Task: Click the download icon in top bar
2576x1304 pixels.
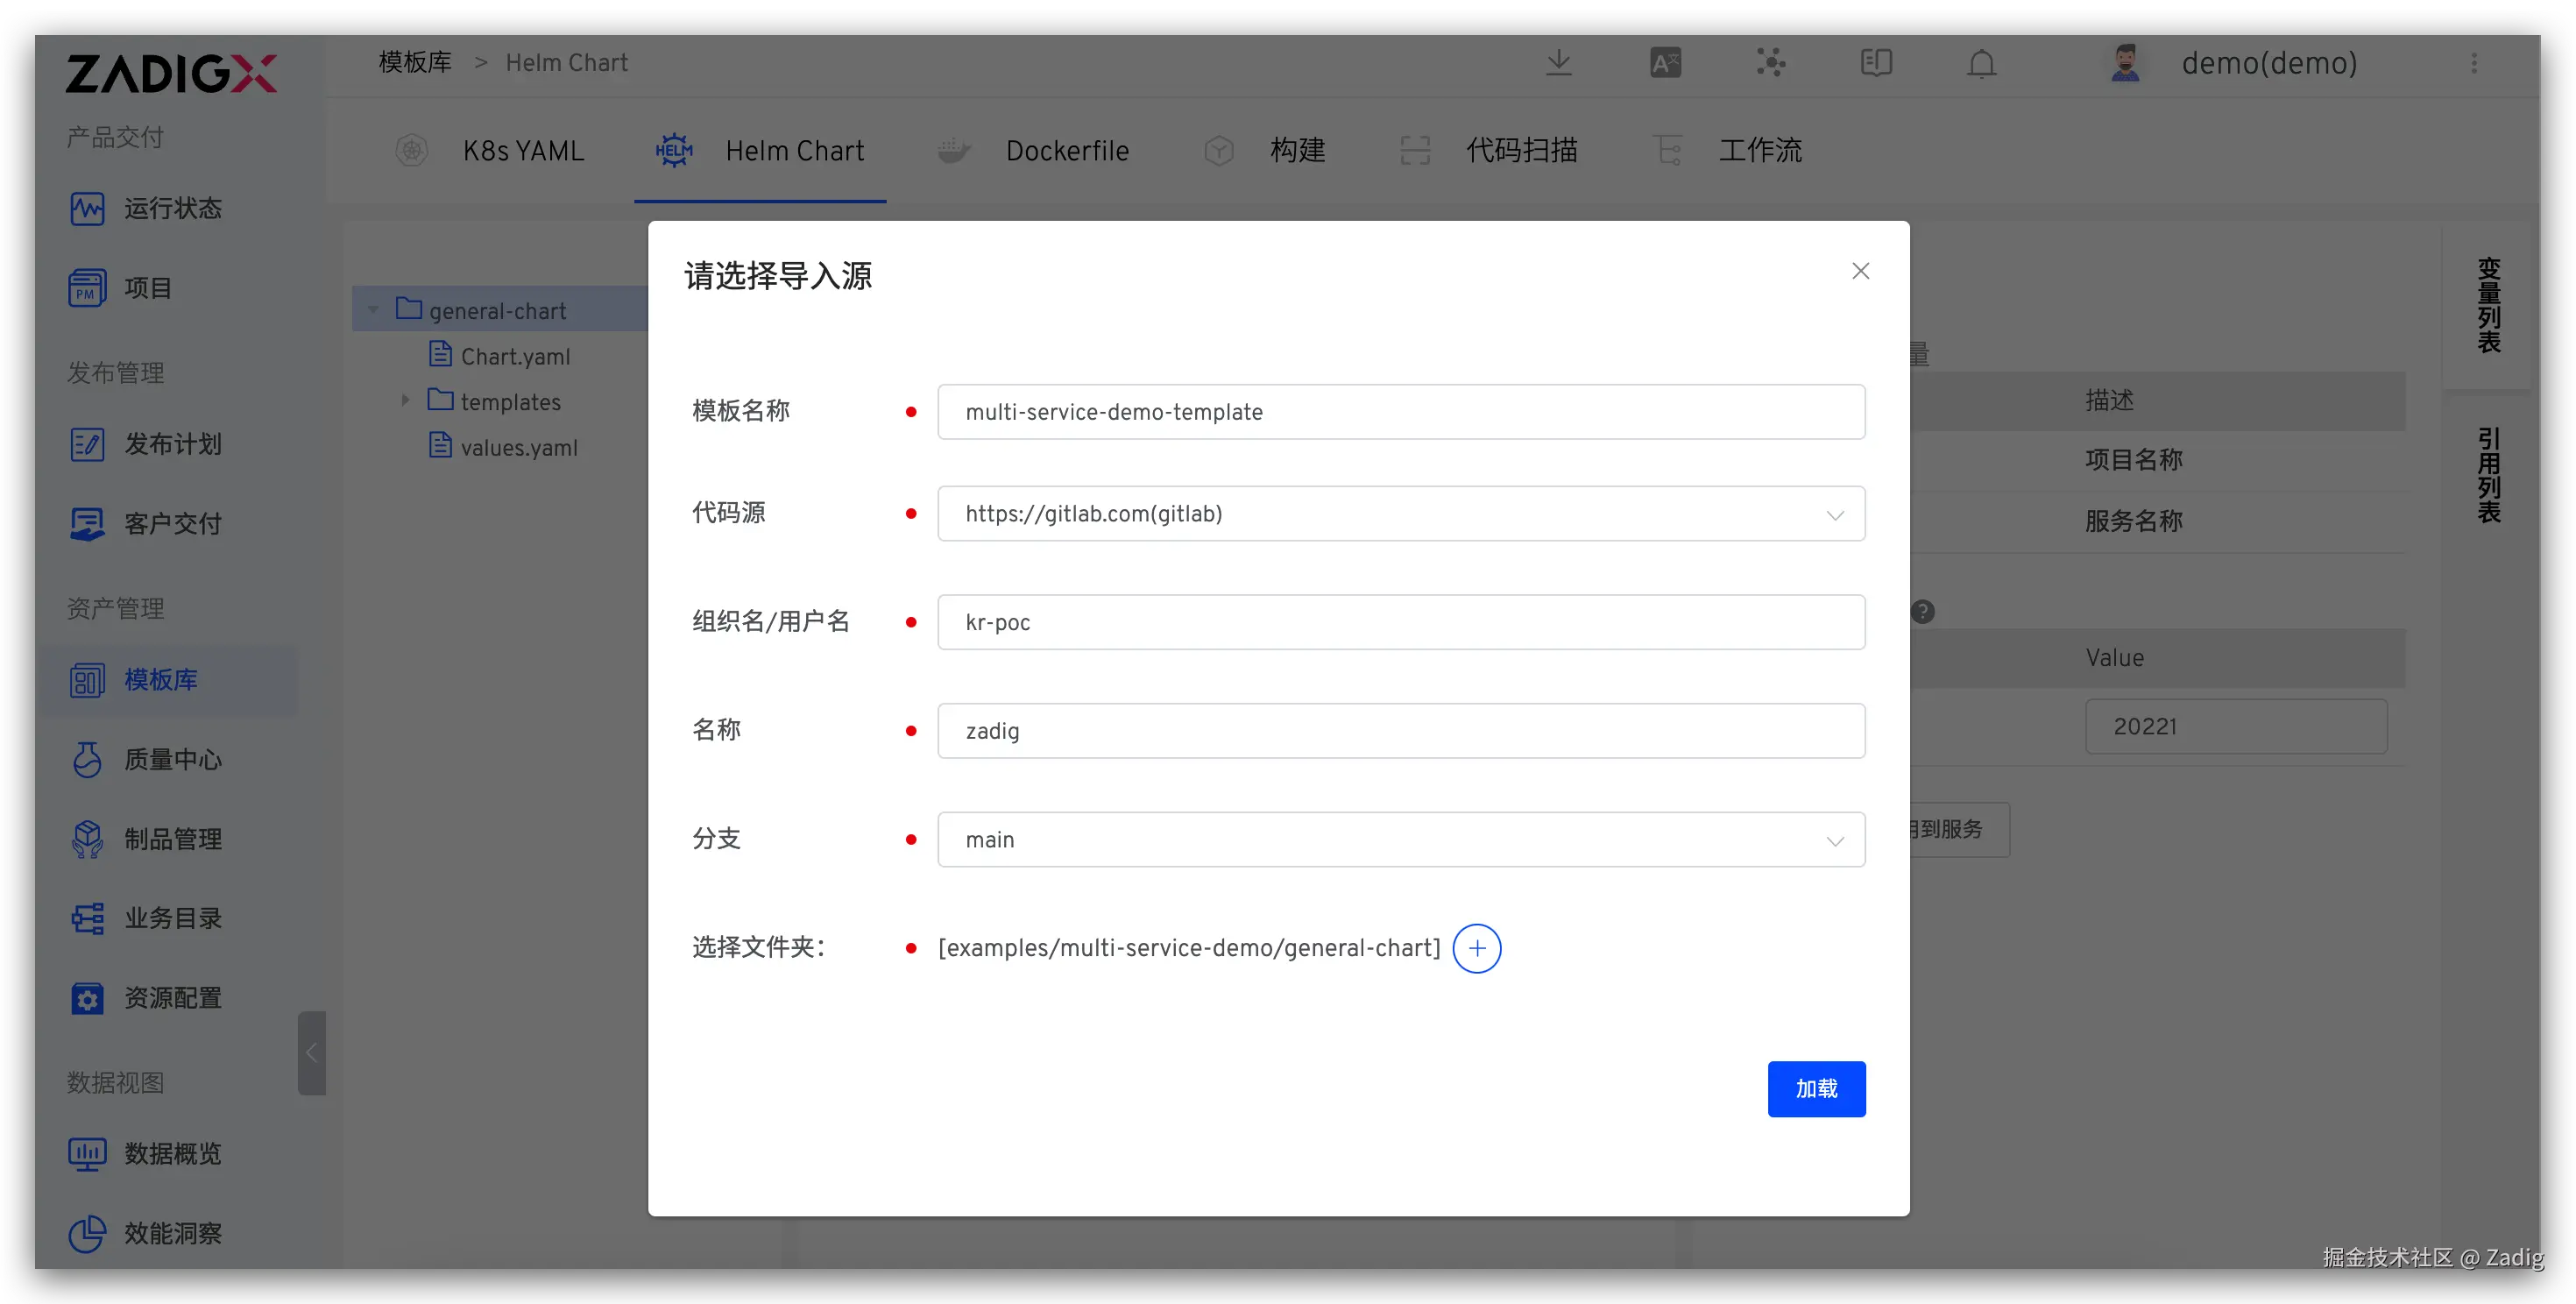Action: 1558,63
